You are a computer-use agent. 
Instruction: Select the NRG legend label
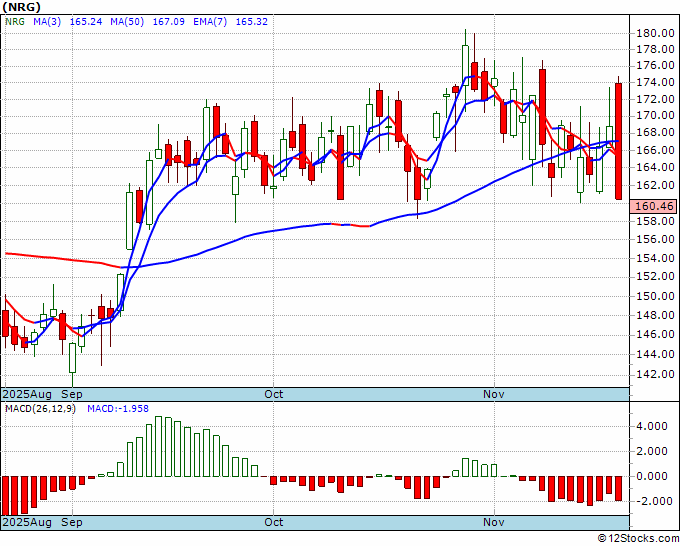tap(15, 21)
